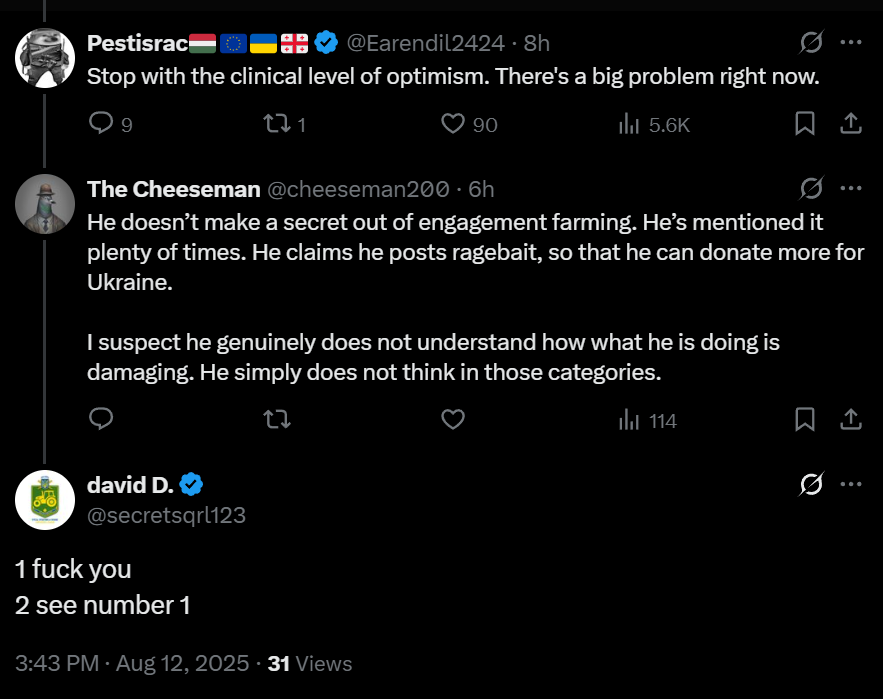
Task: Share Pestisrac's tweet
Action: click(x=851, y=123)
